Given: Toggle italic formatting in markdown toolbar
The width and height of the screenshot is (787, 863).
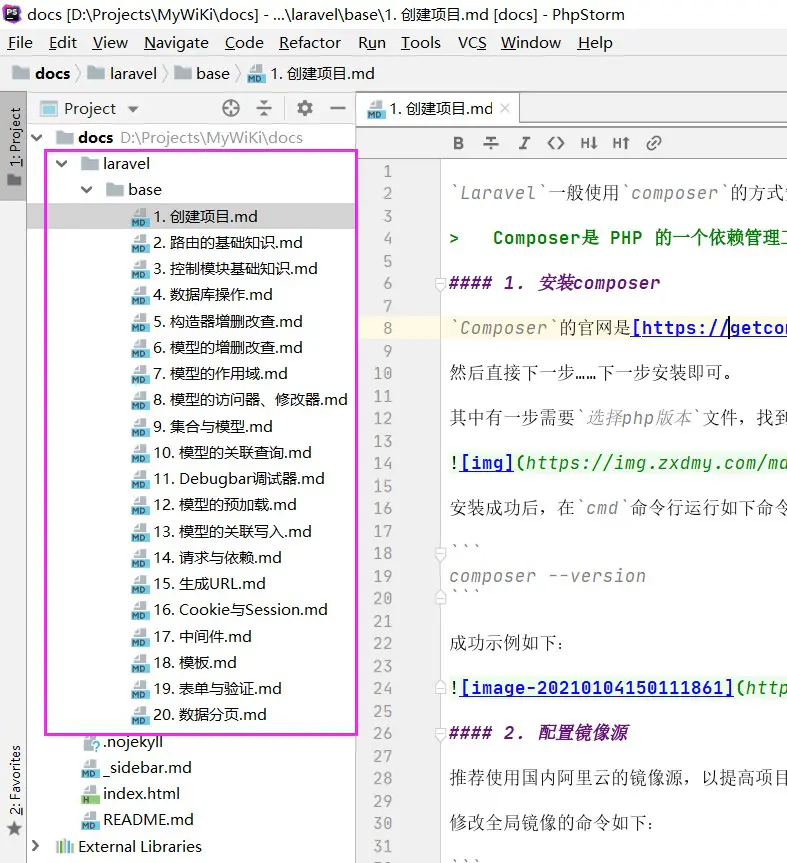Looking at the screenshot, I should click(x=523, y=144).
